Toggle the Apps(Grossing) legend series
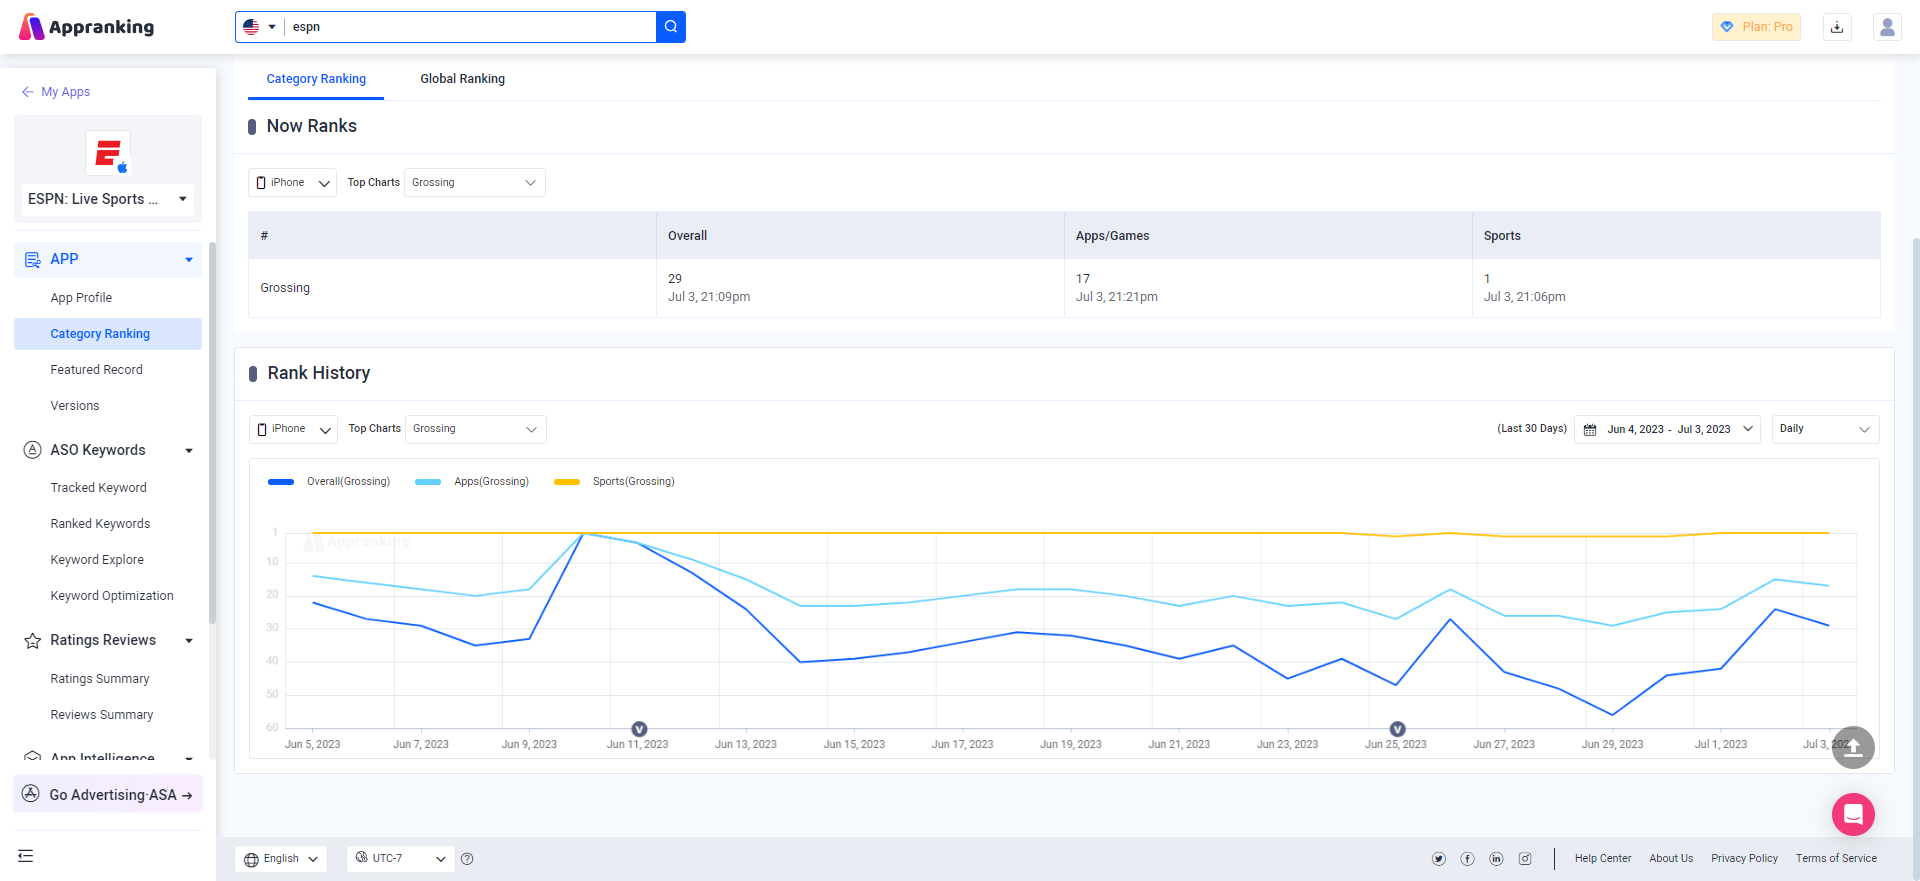 click(472, 482)
